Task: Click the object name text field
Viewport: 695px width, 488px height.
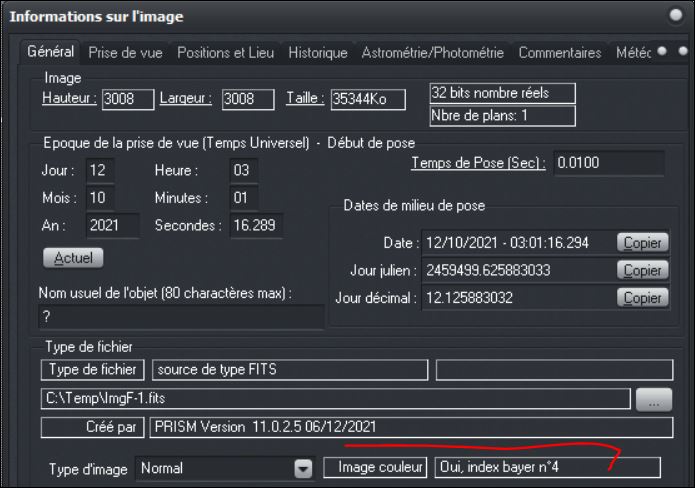Action: click(180, 316)
